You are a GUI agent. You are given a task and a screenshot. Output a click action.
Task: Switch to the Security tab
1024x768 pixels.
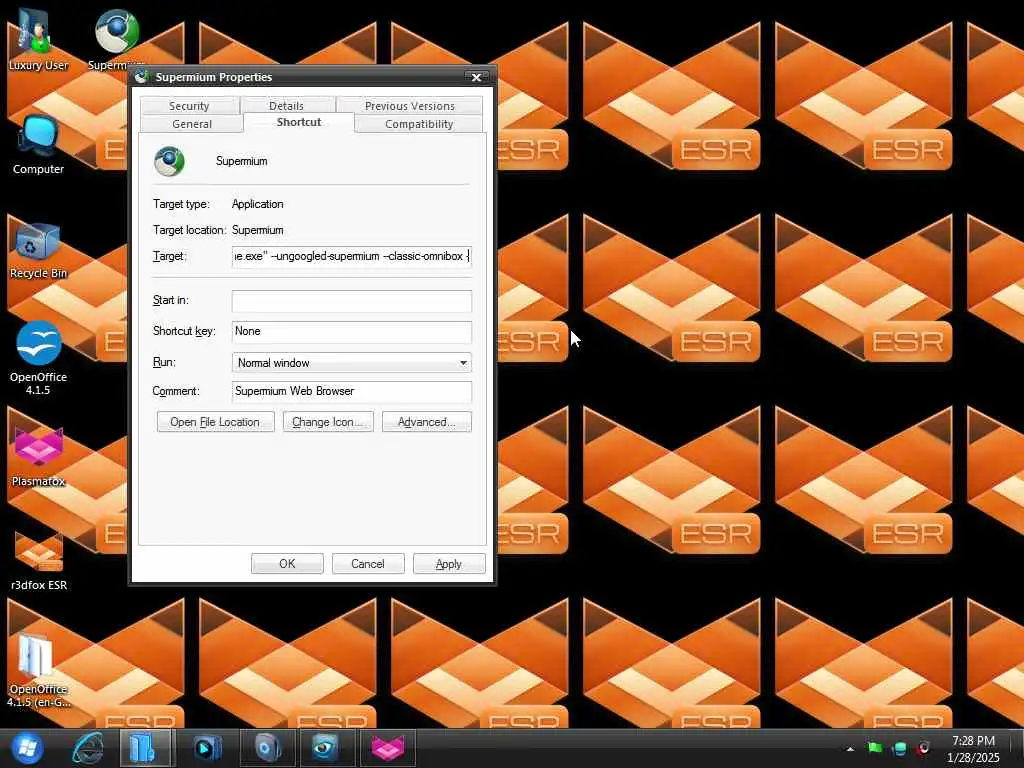[x=189, y=106]
